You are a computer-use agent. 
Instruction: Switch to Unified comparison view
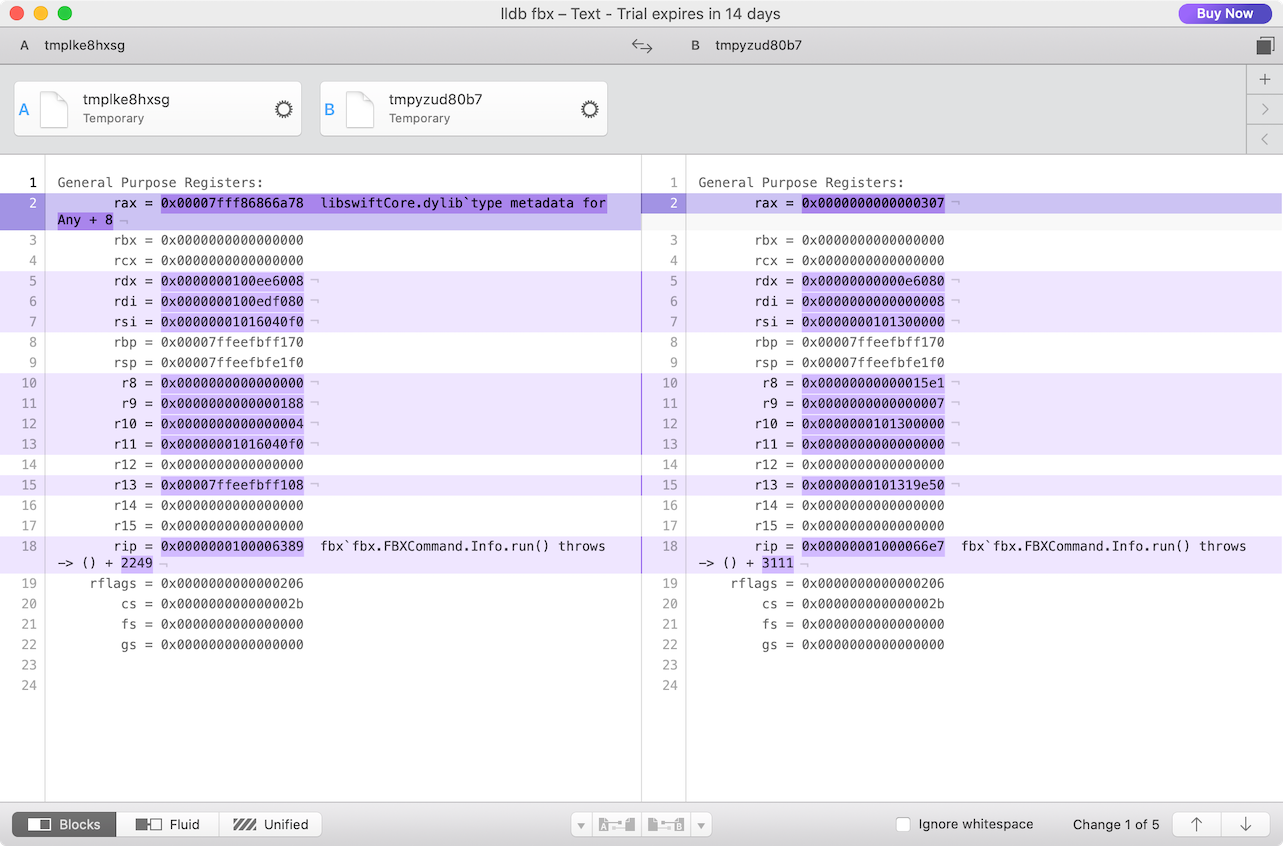(271, 825)
